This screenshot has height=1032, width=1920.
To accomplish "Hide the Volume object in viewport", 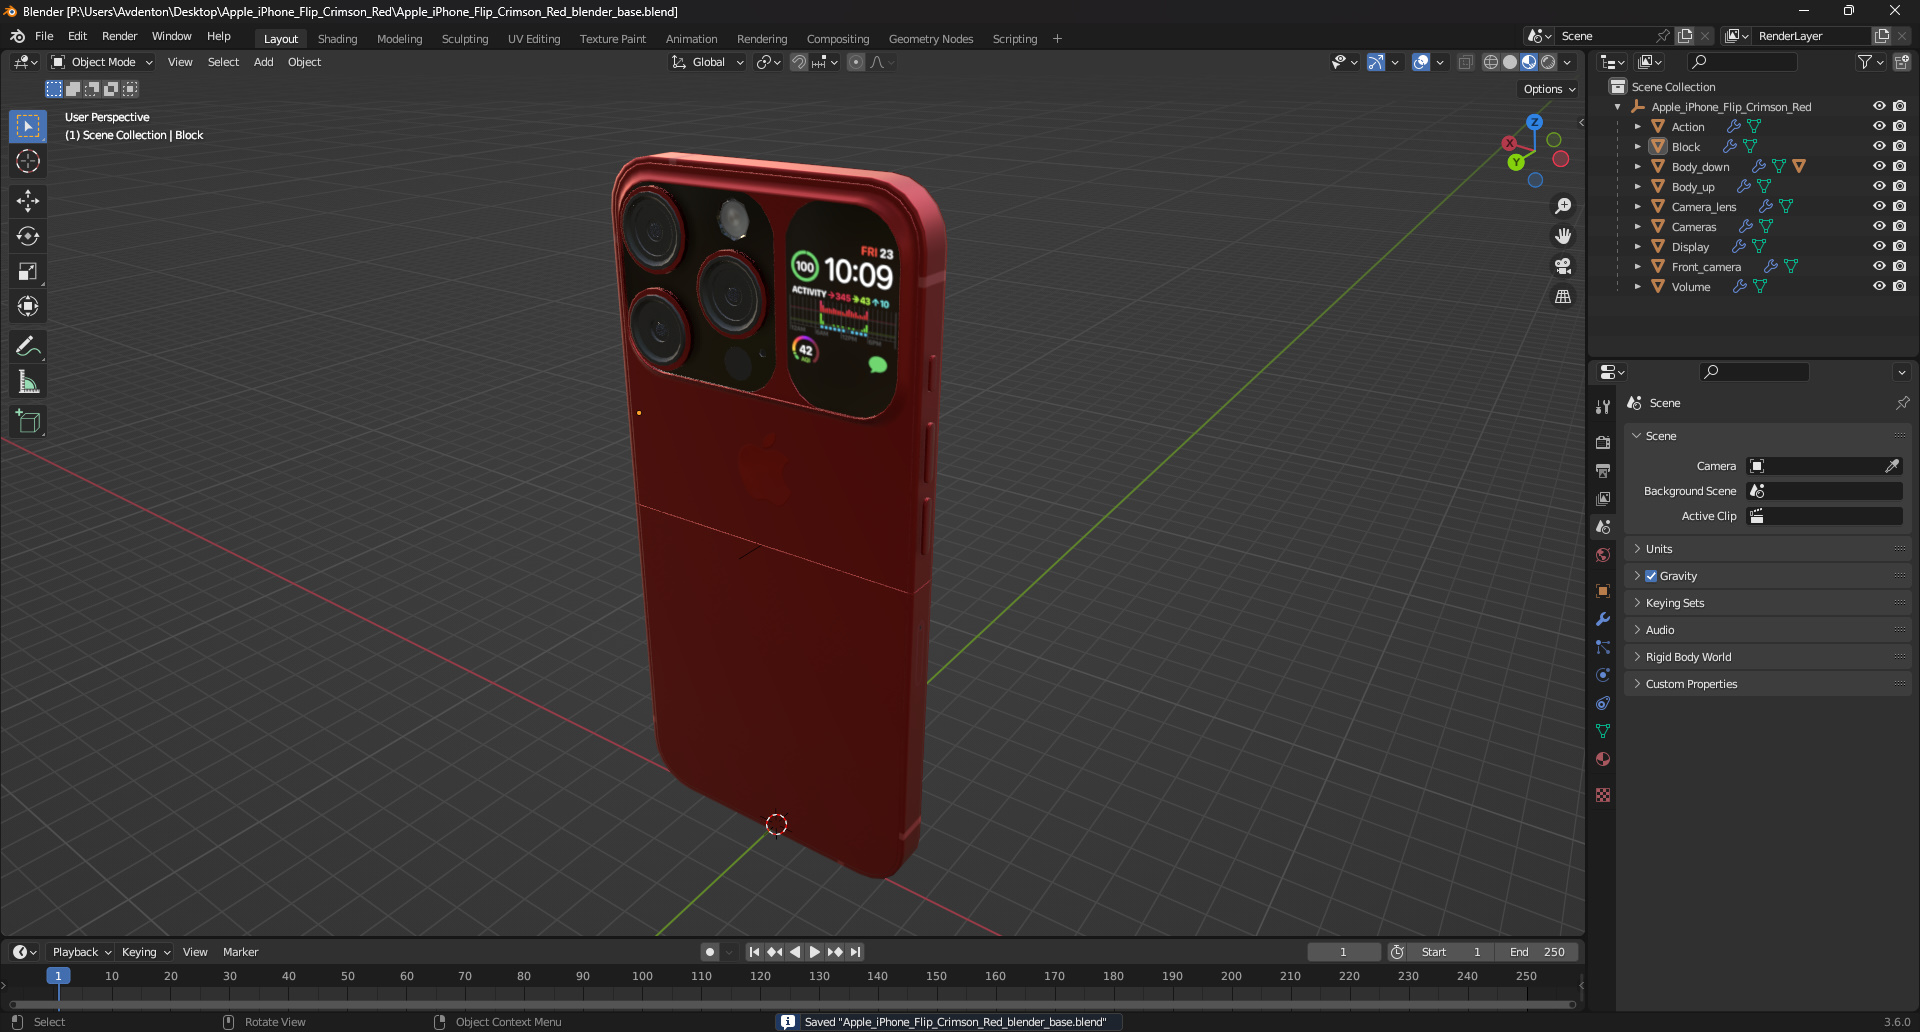I will pos(1879,286).
